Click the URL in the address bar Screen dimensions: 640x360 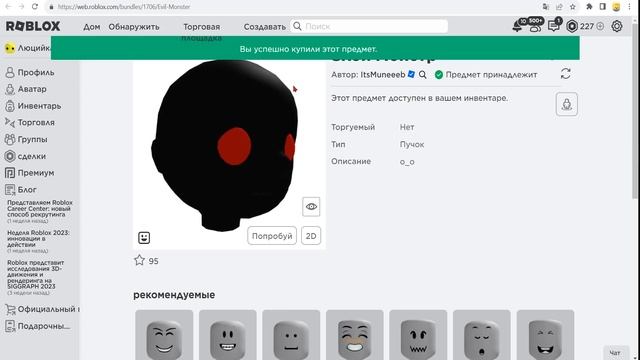click(x=124, y=7)
